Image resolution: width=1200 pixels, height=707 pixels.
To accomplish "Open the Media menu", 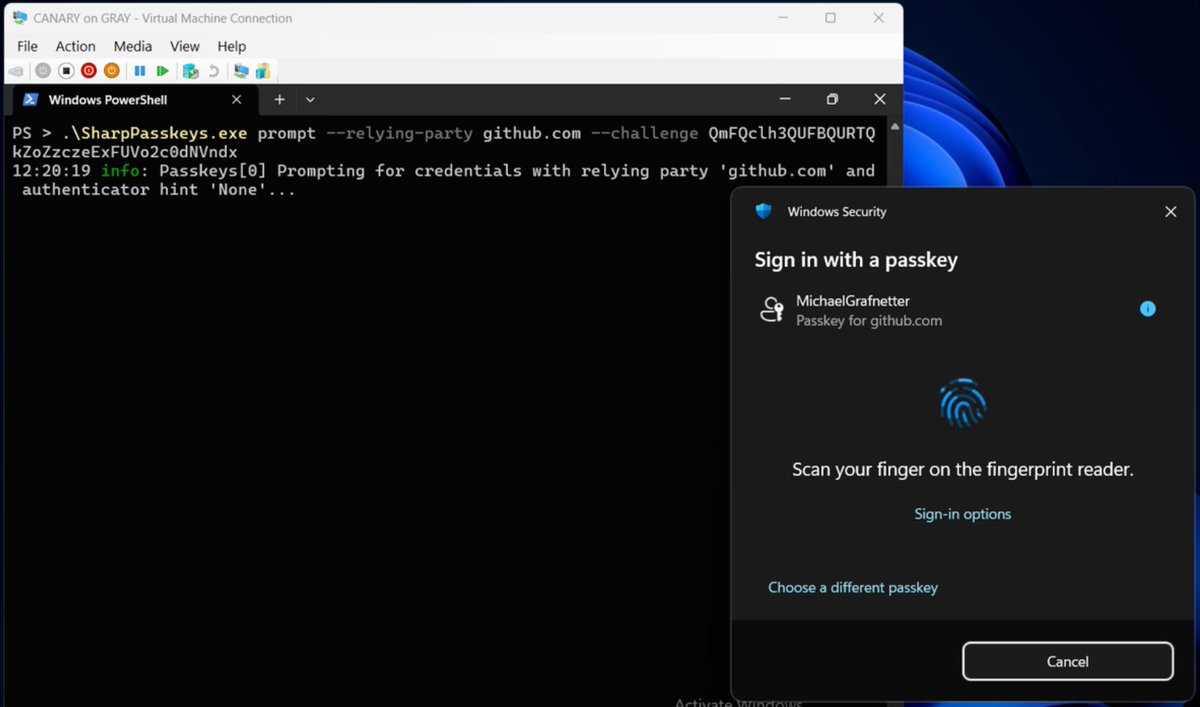I will tap(132, 46).
